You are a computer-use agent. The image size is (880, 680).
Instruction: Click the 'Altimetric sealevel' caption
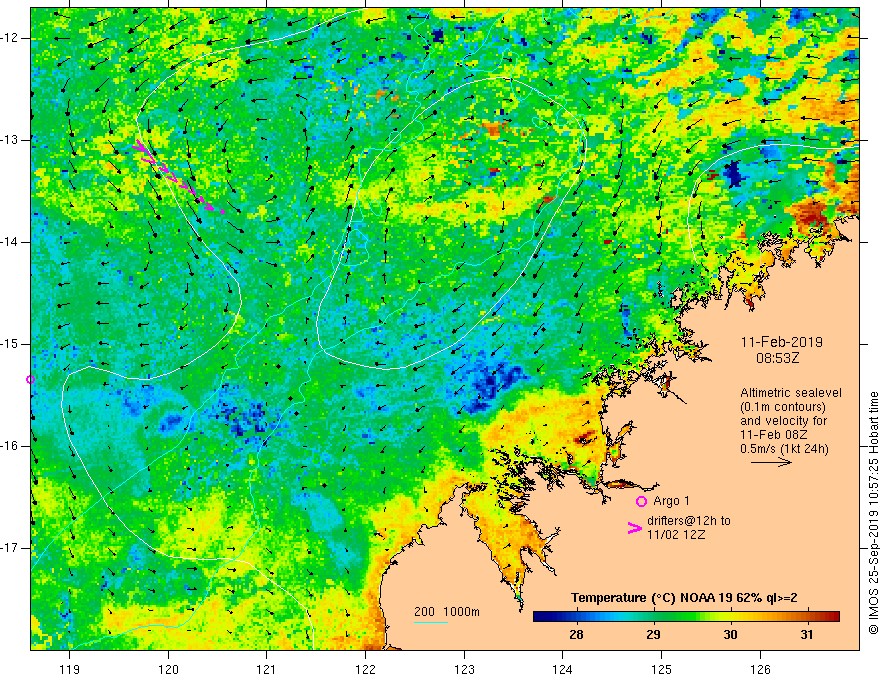(x=791, y=393)
